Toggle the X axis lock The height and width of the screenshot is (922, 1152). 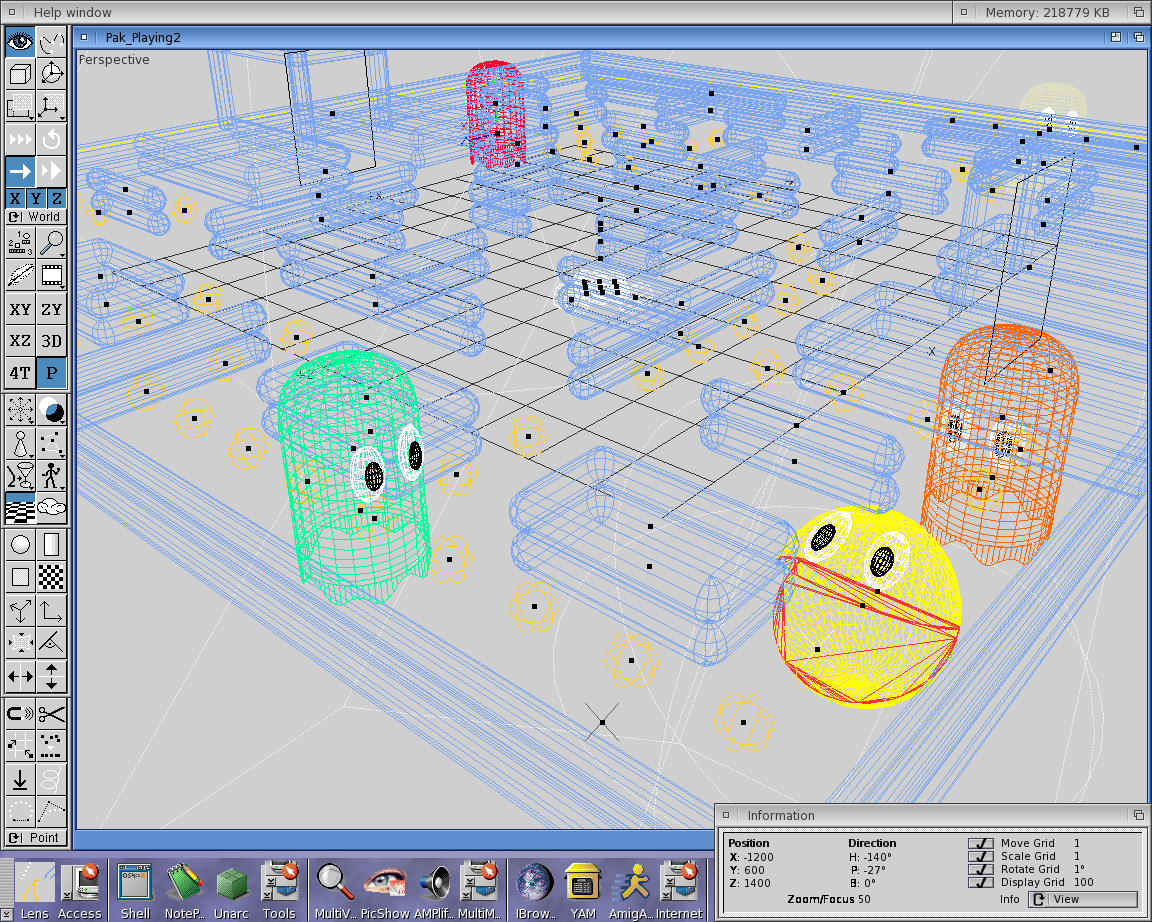[15, 198]
